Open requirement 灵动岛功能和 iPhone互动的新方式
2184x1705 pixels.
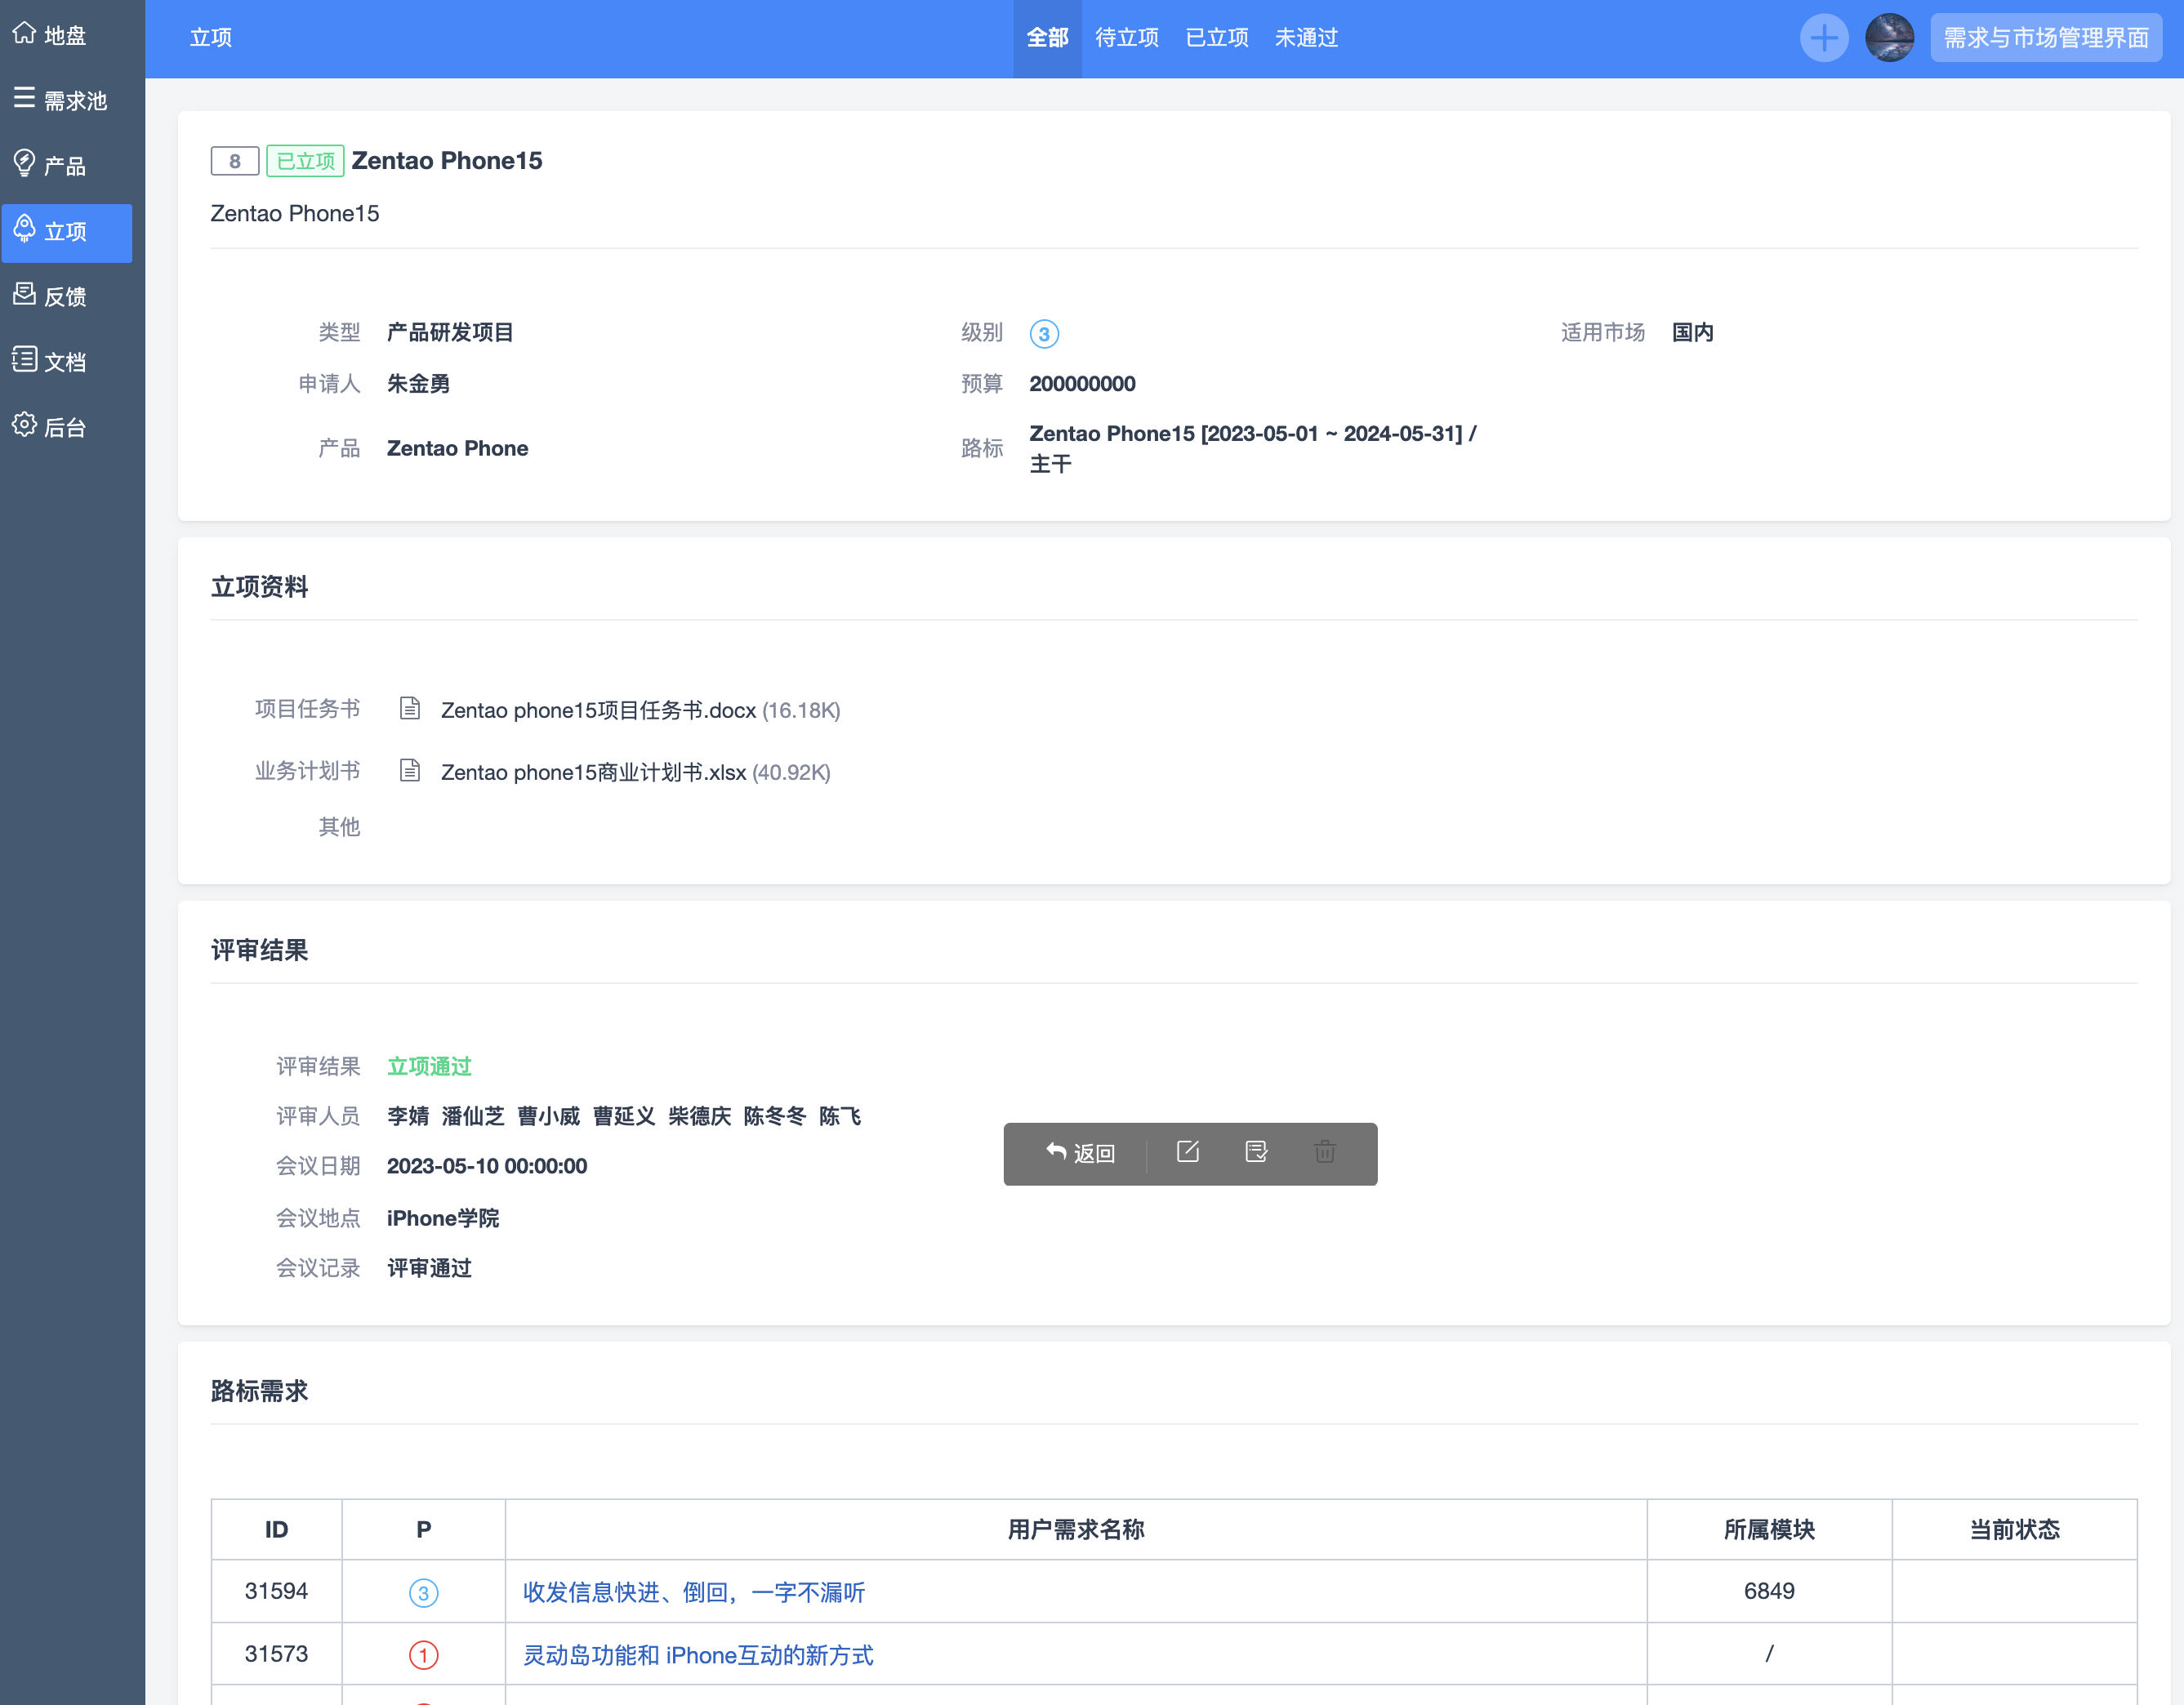click(x=698, y=1655)
